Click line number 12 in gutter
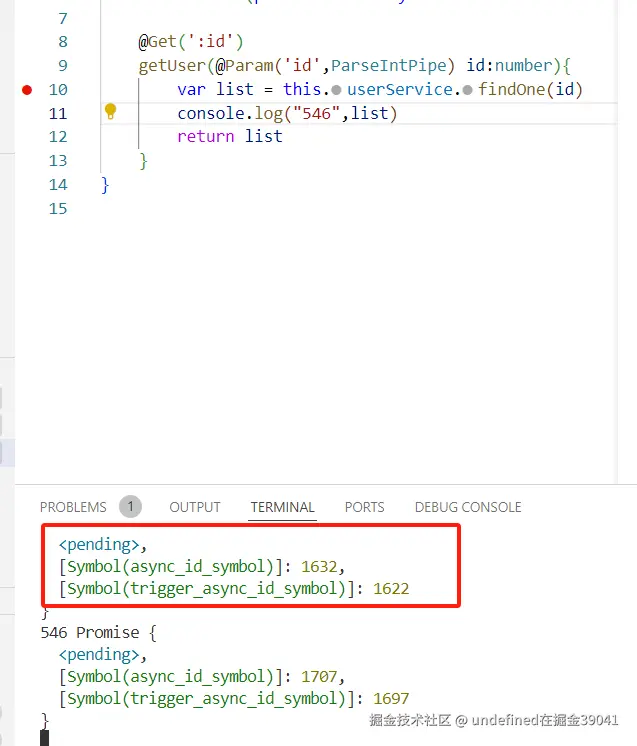The image size is (637, 746). tap(58, 137)
